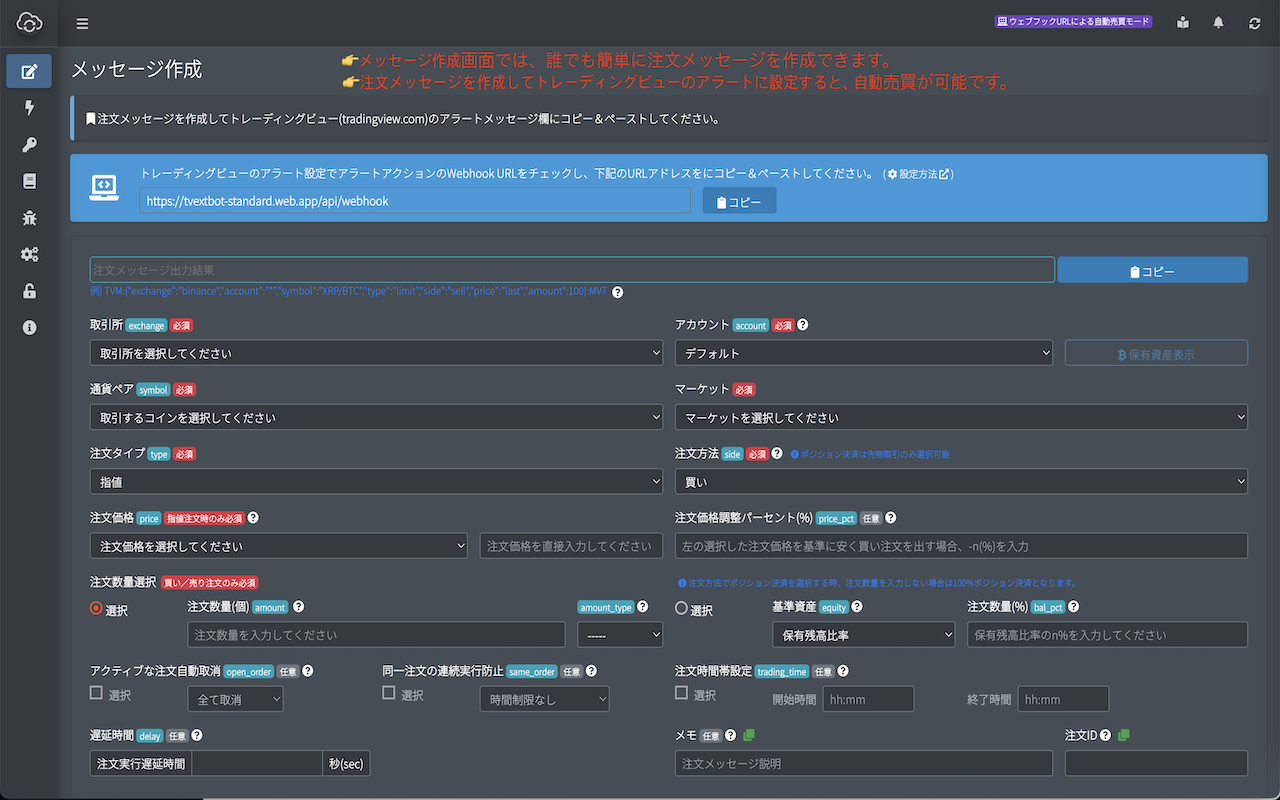The width and height of the screenshot is (1280, 800).
Task: Open the hamburger menu at top left
Action: tap(82, 23)
